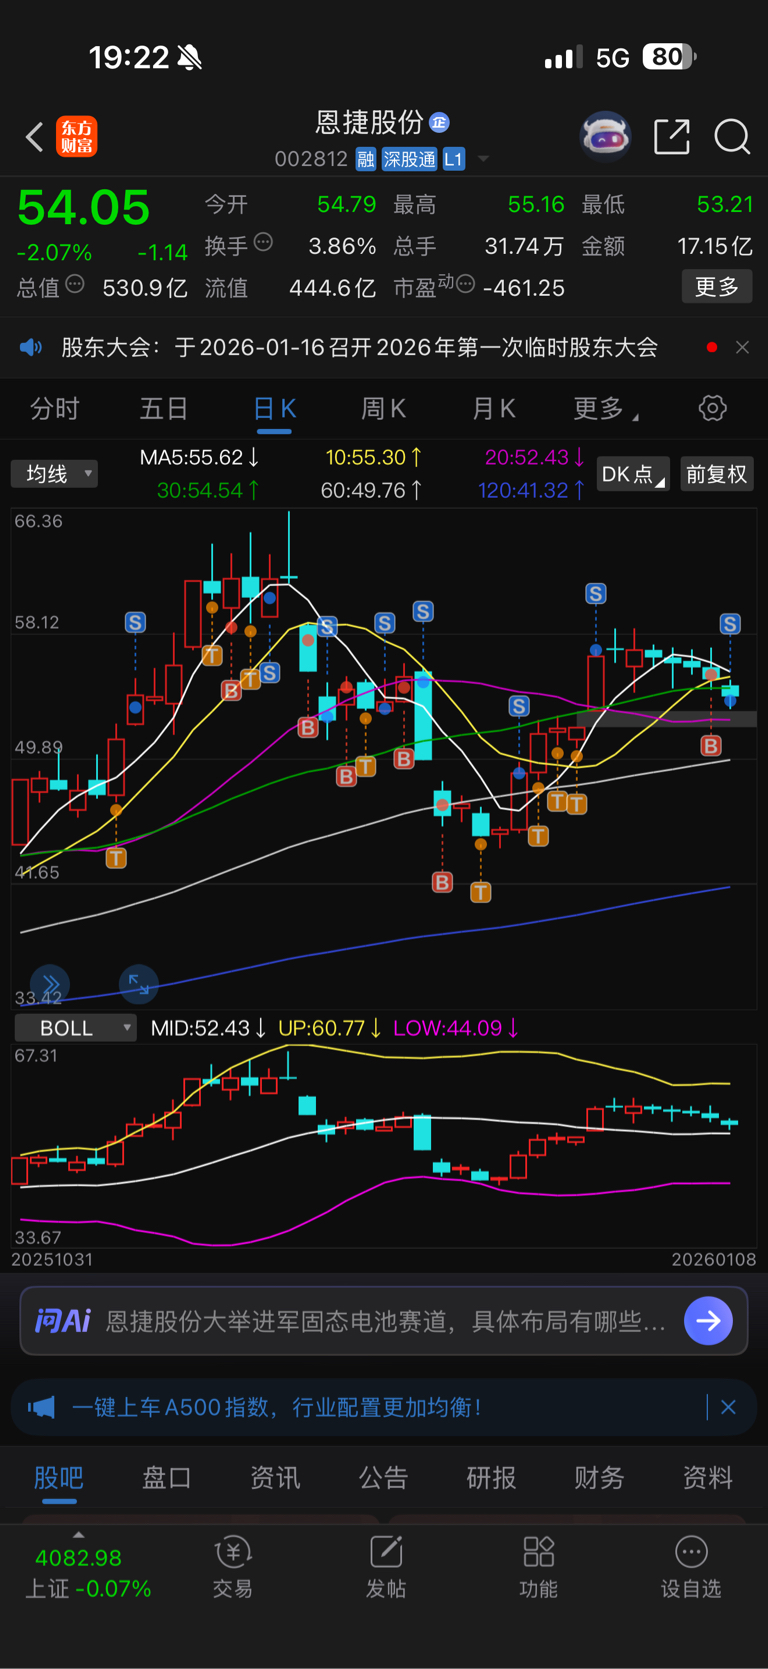Tap the fullscreen expand chart button
The width and height of the screenshot is (768, 1669).
tap(138, 985)
